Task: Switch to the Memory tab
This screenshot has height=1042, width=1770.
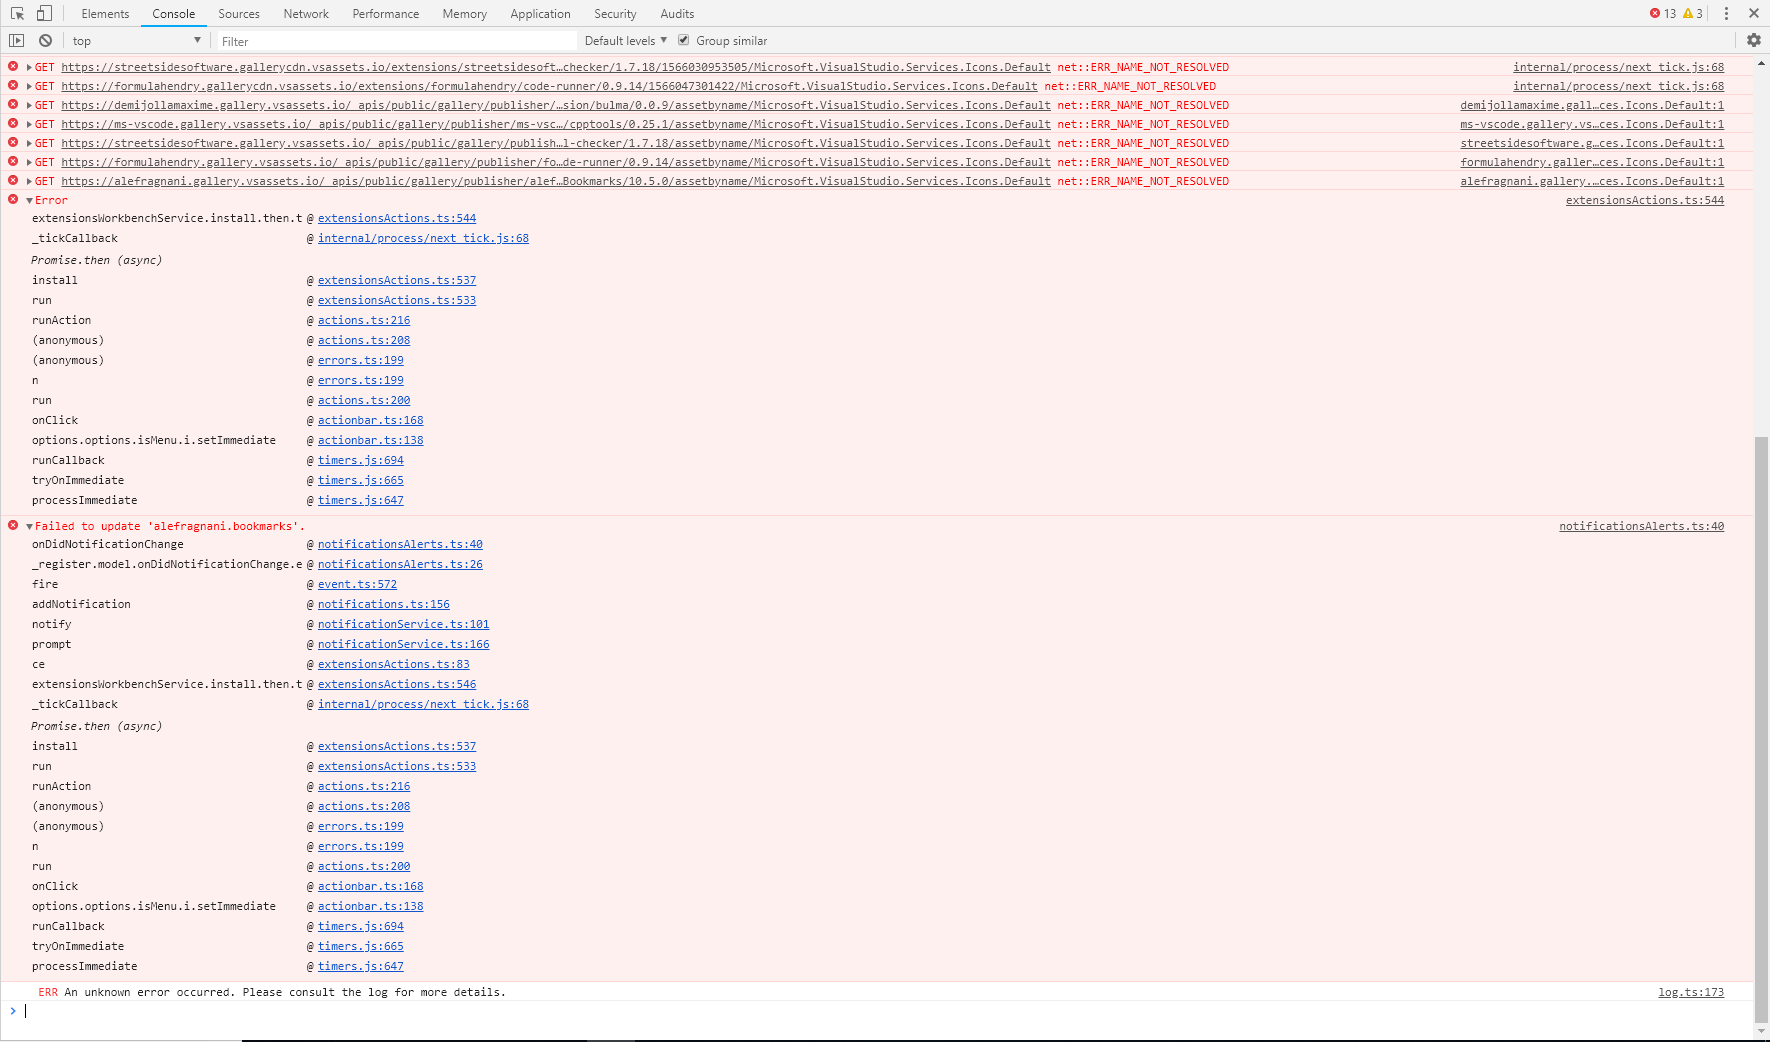Action: (x=464, y=13)
